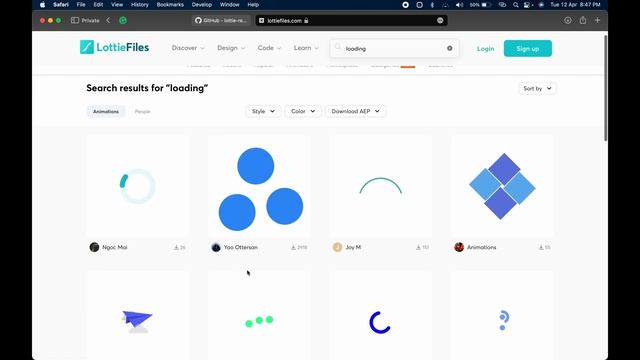Expand the Code dropdown

[269, 48]
